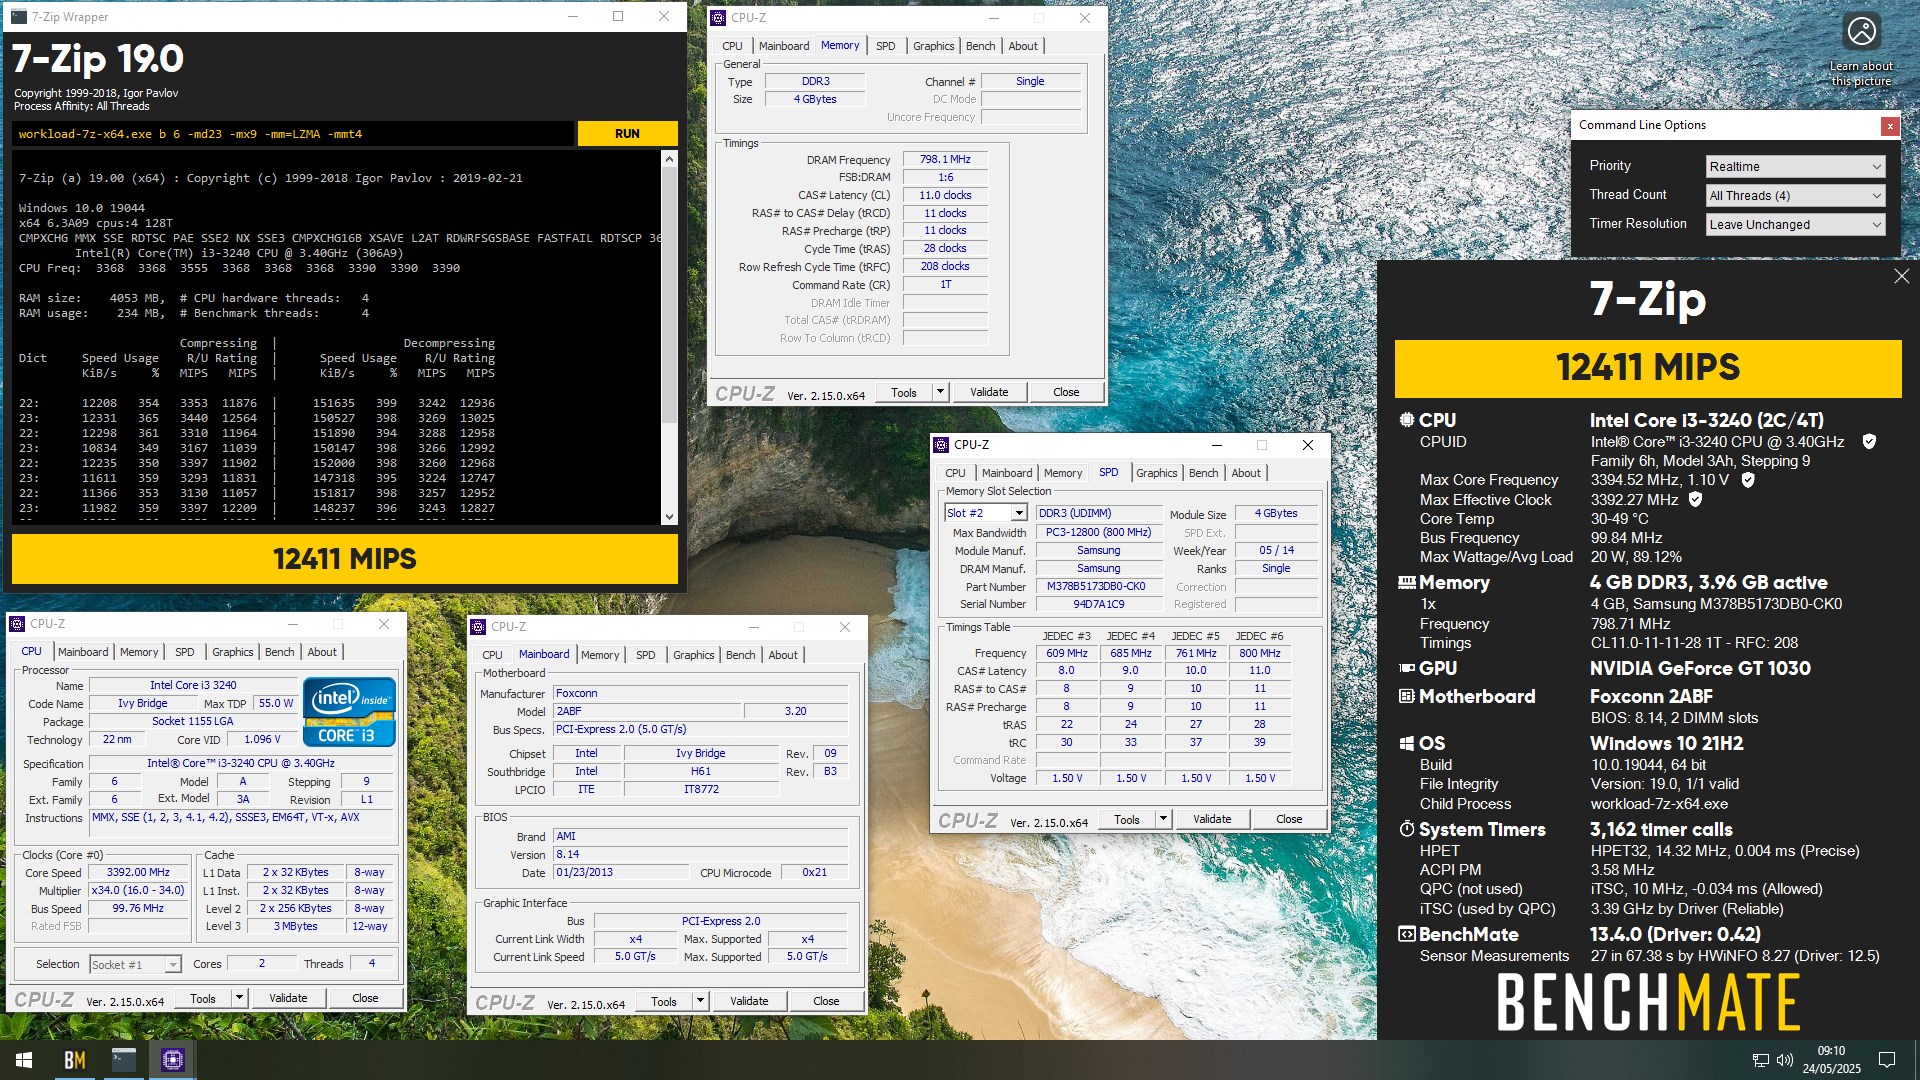Open the Windows Start menu
Screen dimensions: 1920x1080
click(24, 1060)
